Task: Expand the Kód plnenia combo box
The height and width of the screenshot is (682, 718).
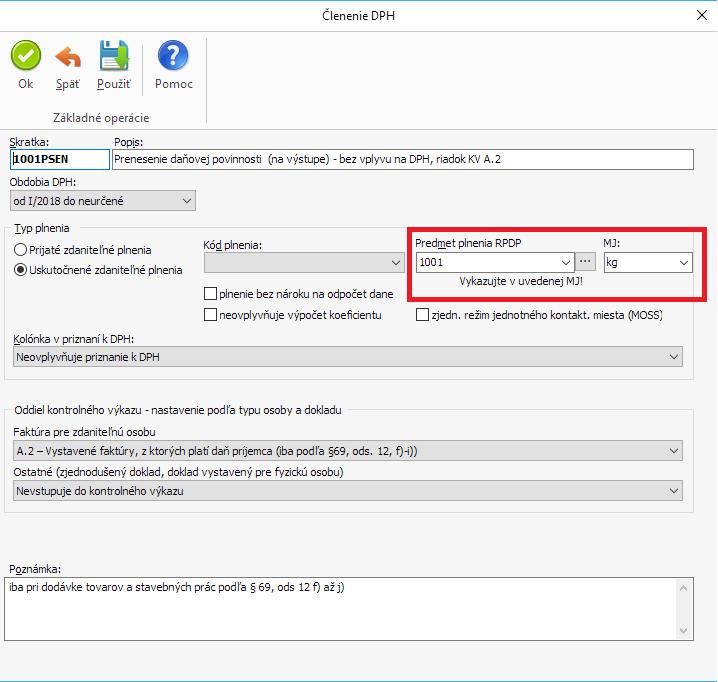Action: pyautogui.click(x=304, y=263)
